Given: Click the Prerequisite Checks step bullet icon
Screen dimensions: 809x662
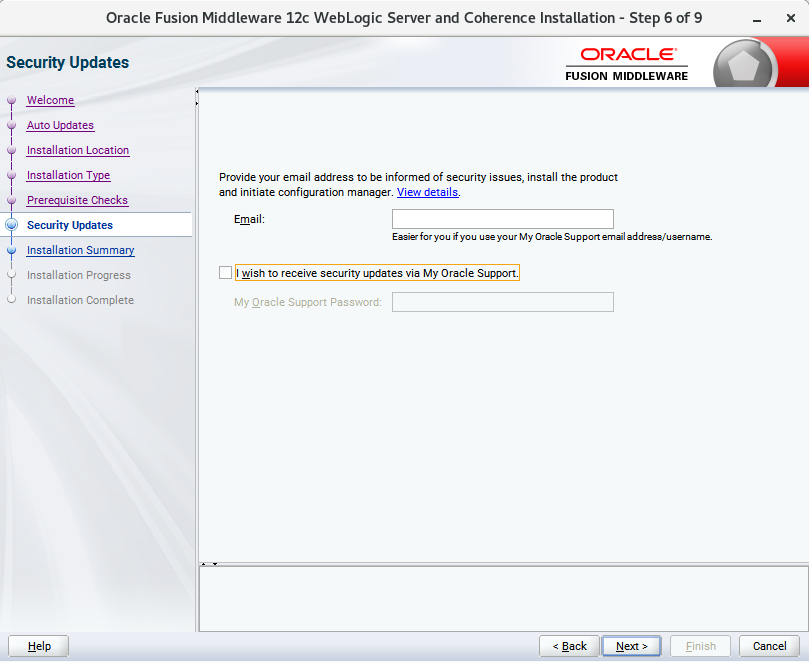Looking at the screenshot, I should click(x=11, y=201).
